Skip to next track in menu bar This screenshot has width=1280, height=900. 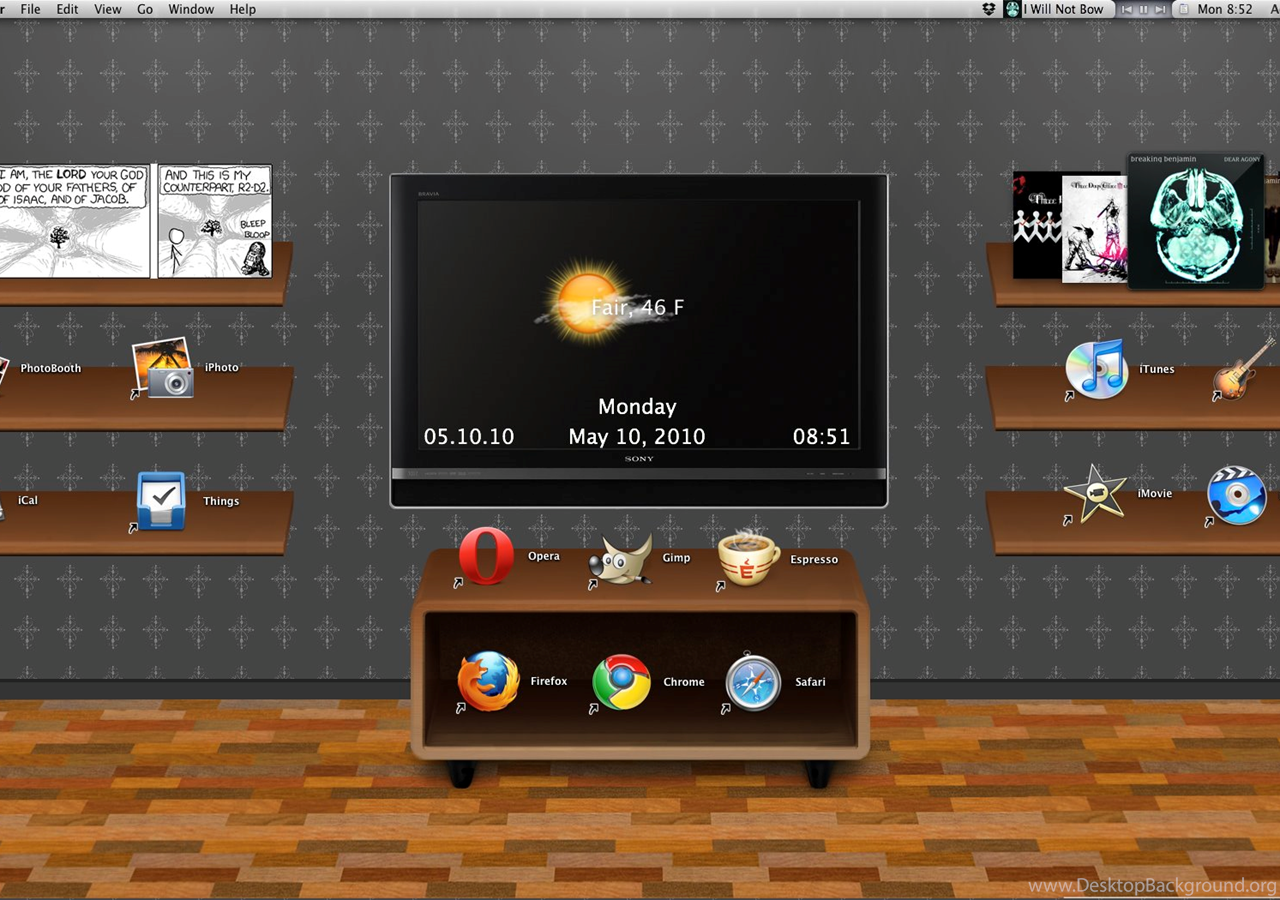(1160, 9)
